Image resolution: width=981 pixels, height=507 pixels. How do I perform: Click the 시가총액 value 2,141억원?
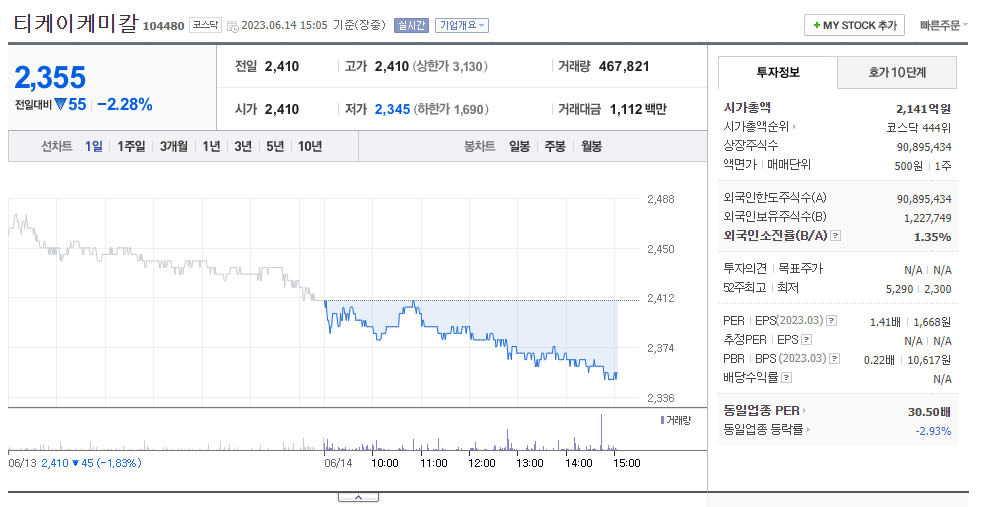(x=923, y=109)
